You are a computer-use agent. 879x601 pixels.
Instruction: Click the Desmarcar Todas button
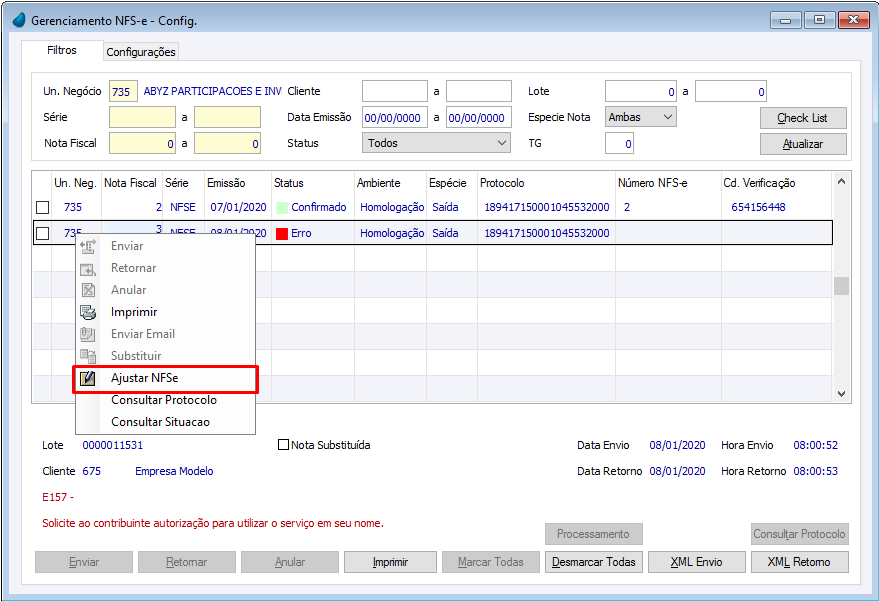(x=594, y=562)
